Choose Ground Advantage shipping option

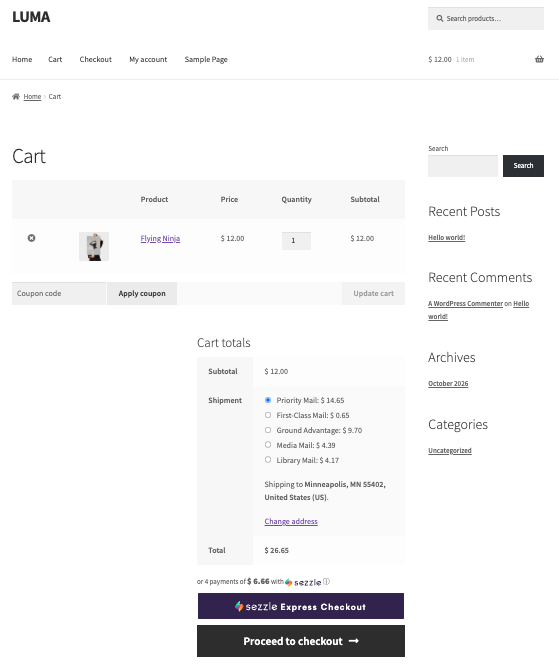click(268, 430)
